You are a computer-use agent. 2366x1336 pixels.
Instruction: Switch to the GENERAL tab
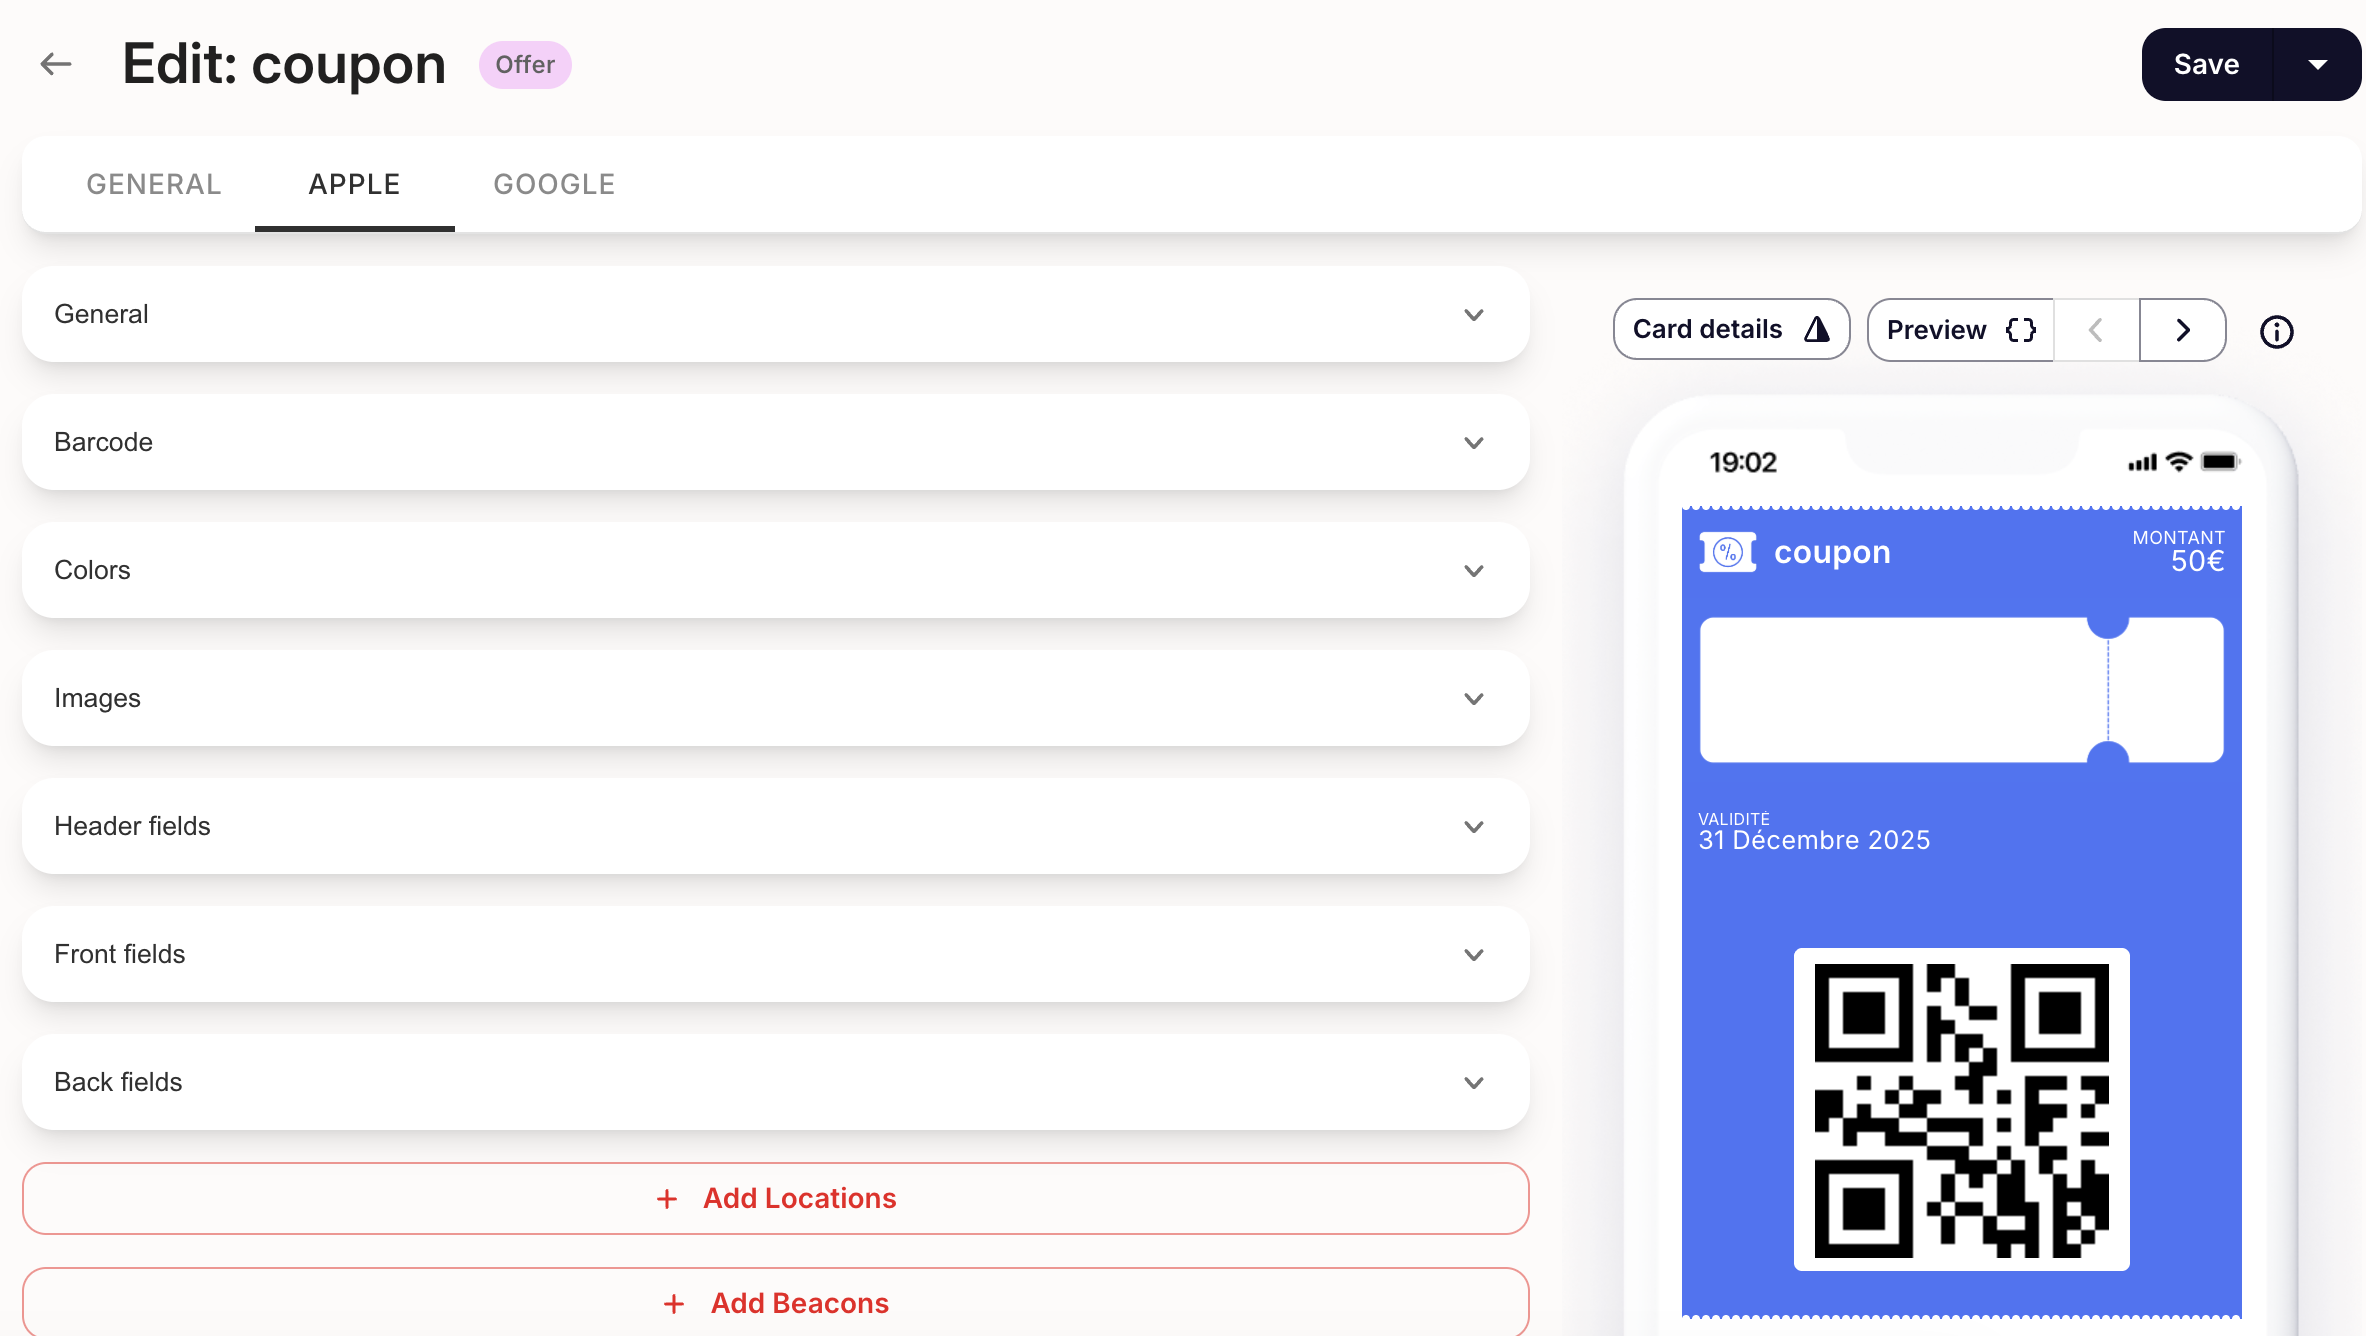(x=154, y=184)
